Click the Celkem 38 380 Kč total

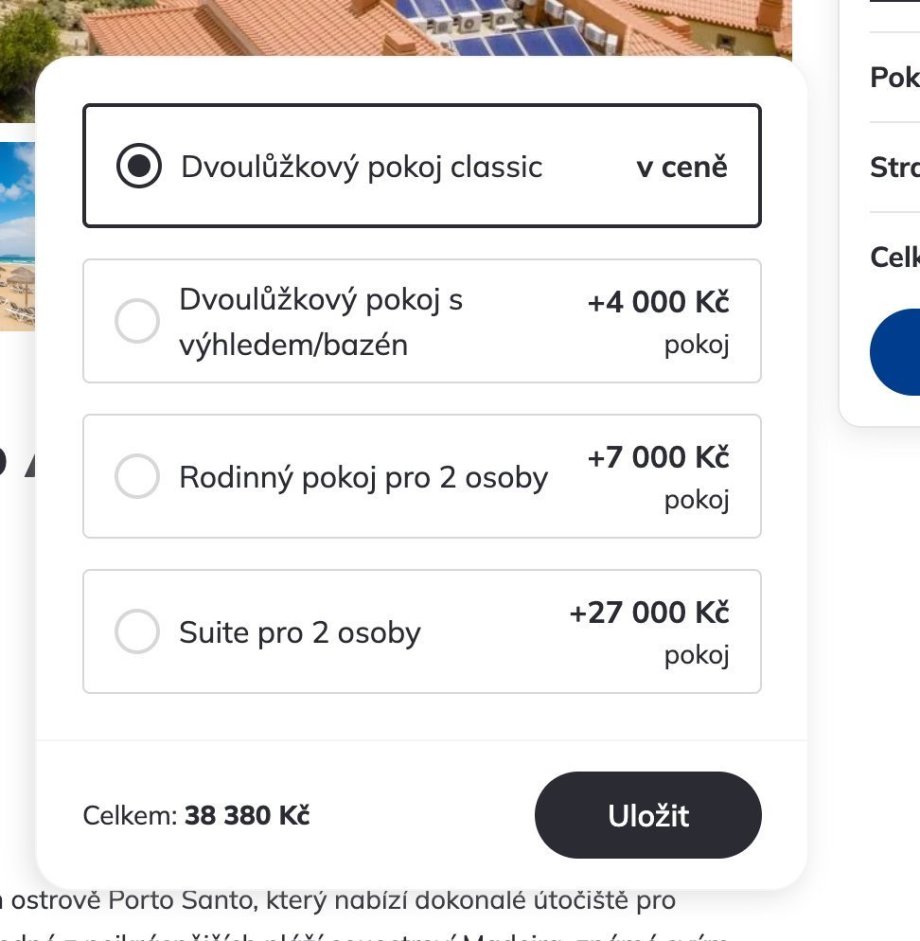coord(196,815)
